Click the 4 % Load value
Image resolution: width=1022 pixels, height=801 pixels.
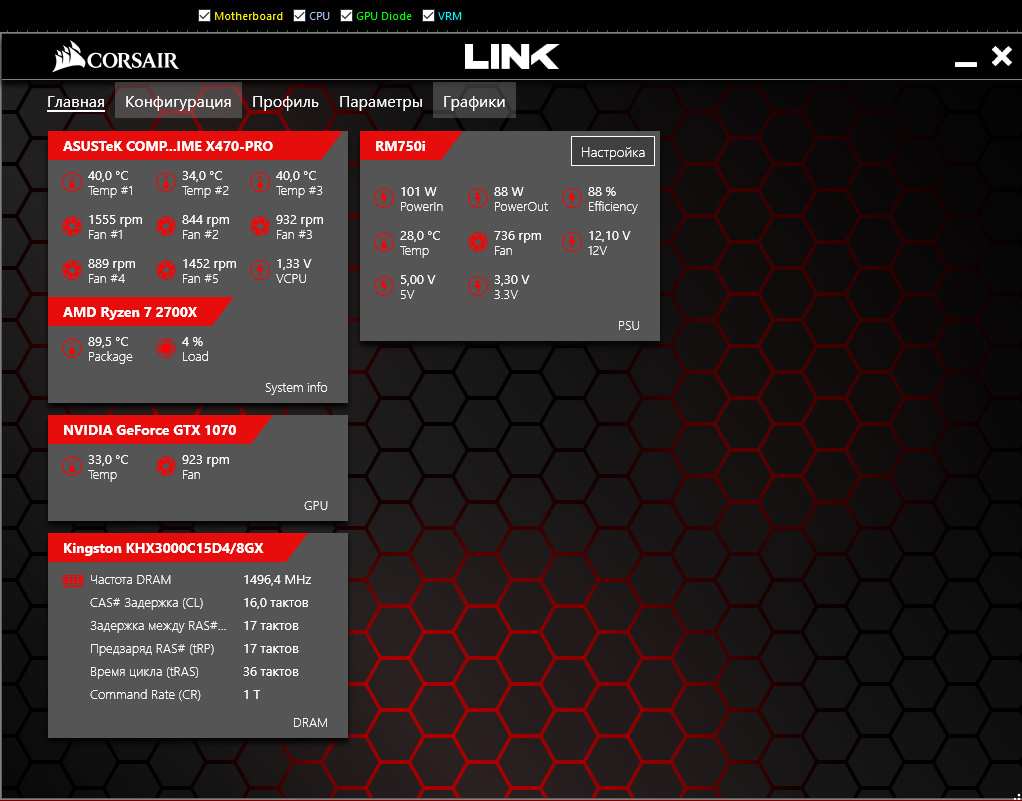[192, 342]
